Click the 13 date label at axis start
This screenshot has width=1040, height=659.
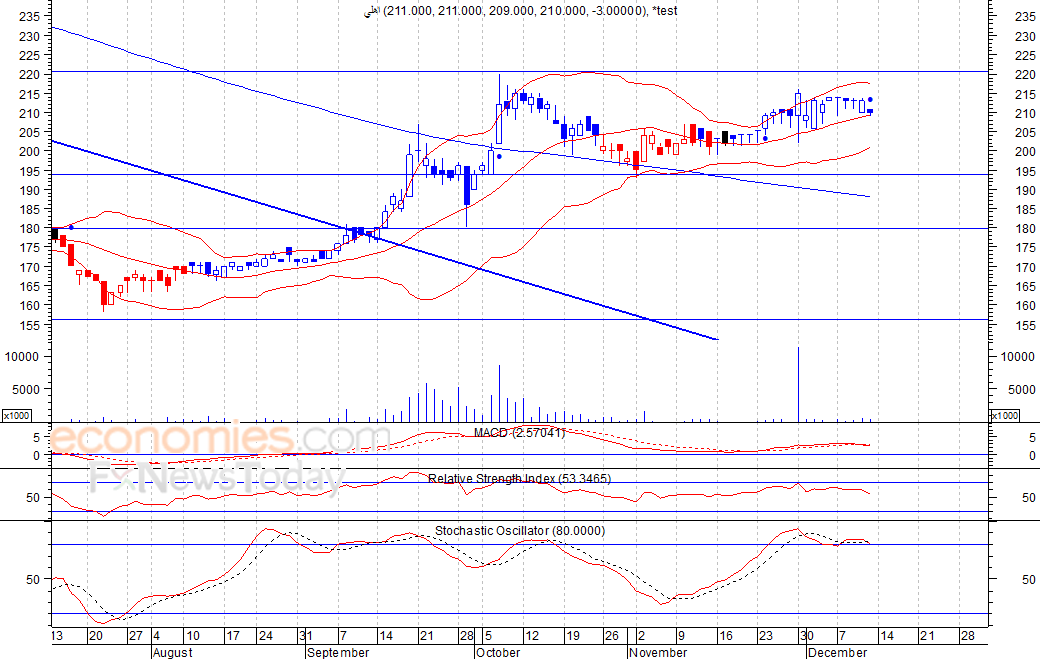point(57,636)
